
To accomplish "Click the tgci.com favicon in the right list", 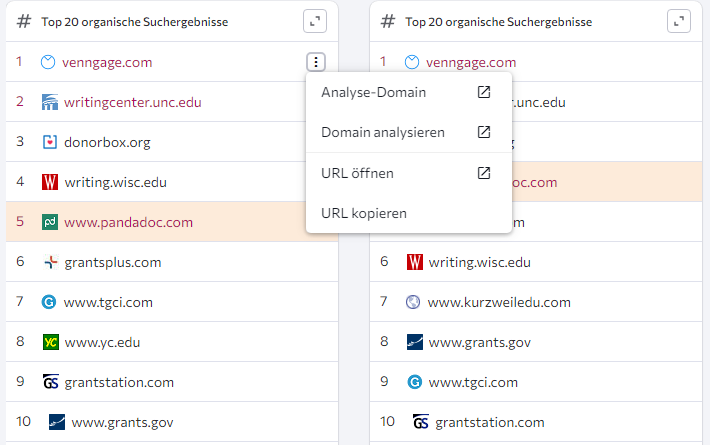I will [x=415, y=382].
